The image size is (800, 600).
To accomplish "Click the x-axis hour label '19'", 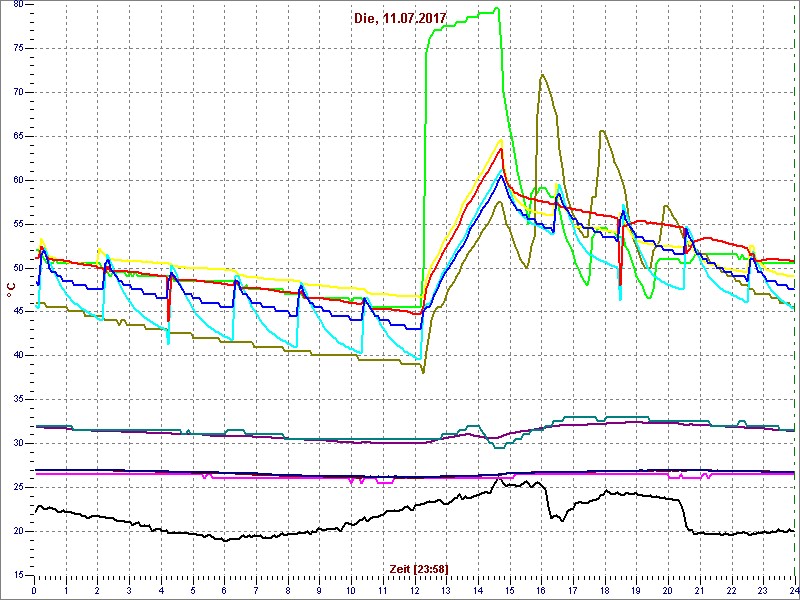I will click(636, 590).
